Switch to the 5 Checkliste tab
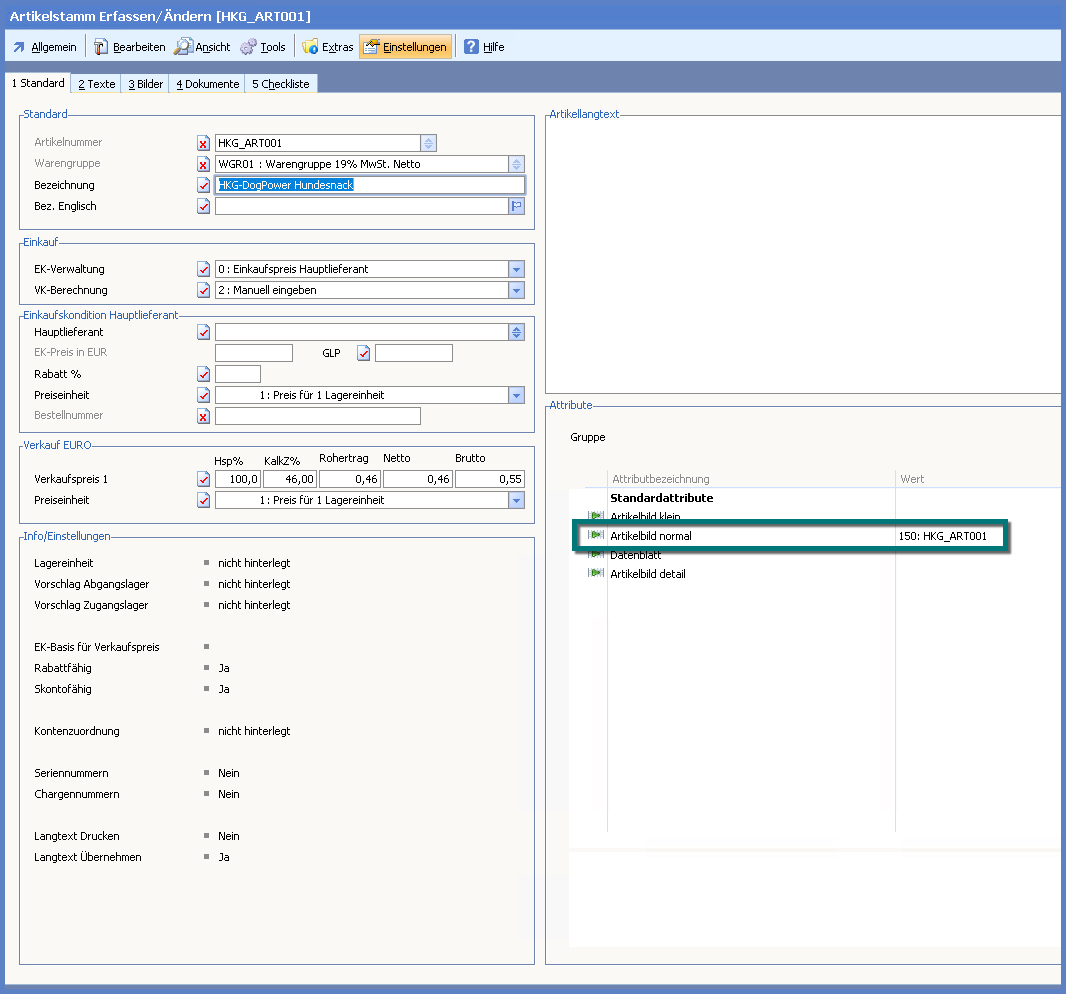 (280, 84)
